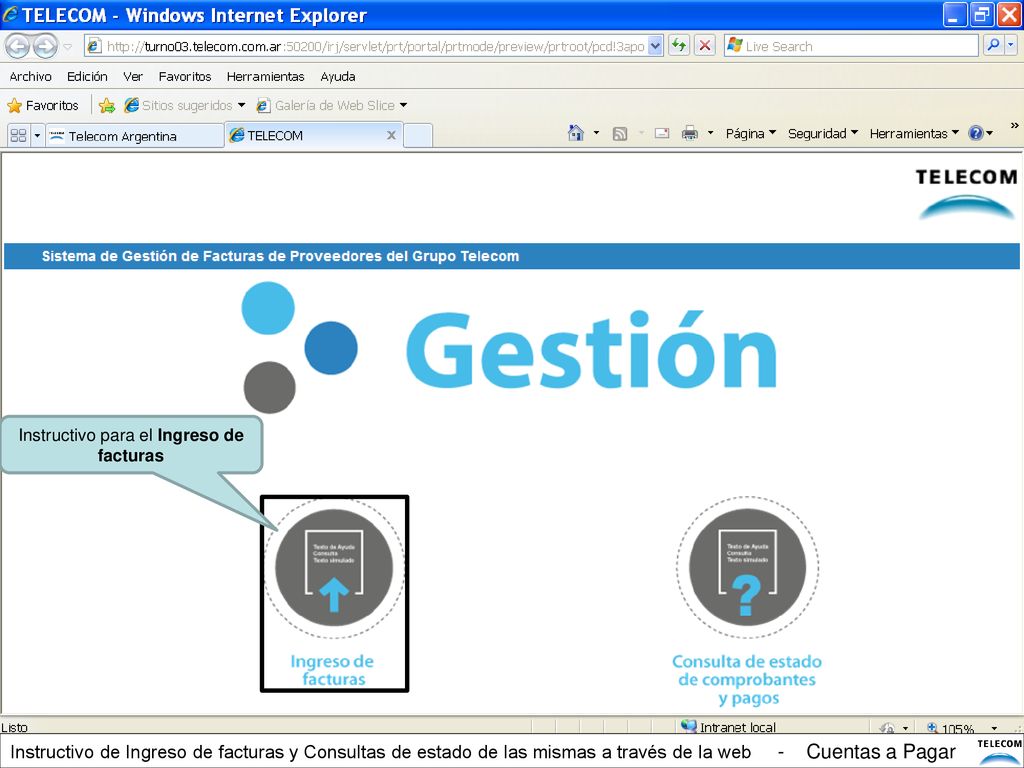Viewport: 1024px width, 768px height.
Task: Click the browser Back arrow button
Action: click(18, 46)
